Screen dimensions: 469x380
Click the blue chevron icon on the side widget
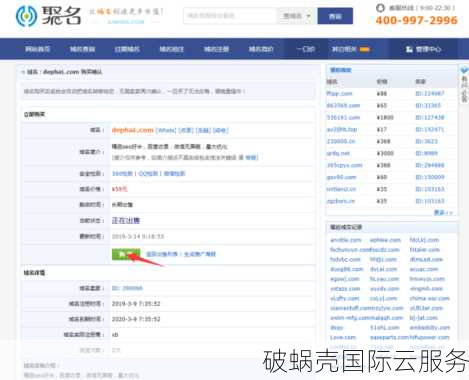click(464, 70)
